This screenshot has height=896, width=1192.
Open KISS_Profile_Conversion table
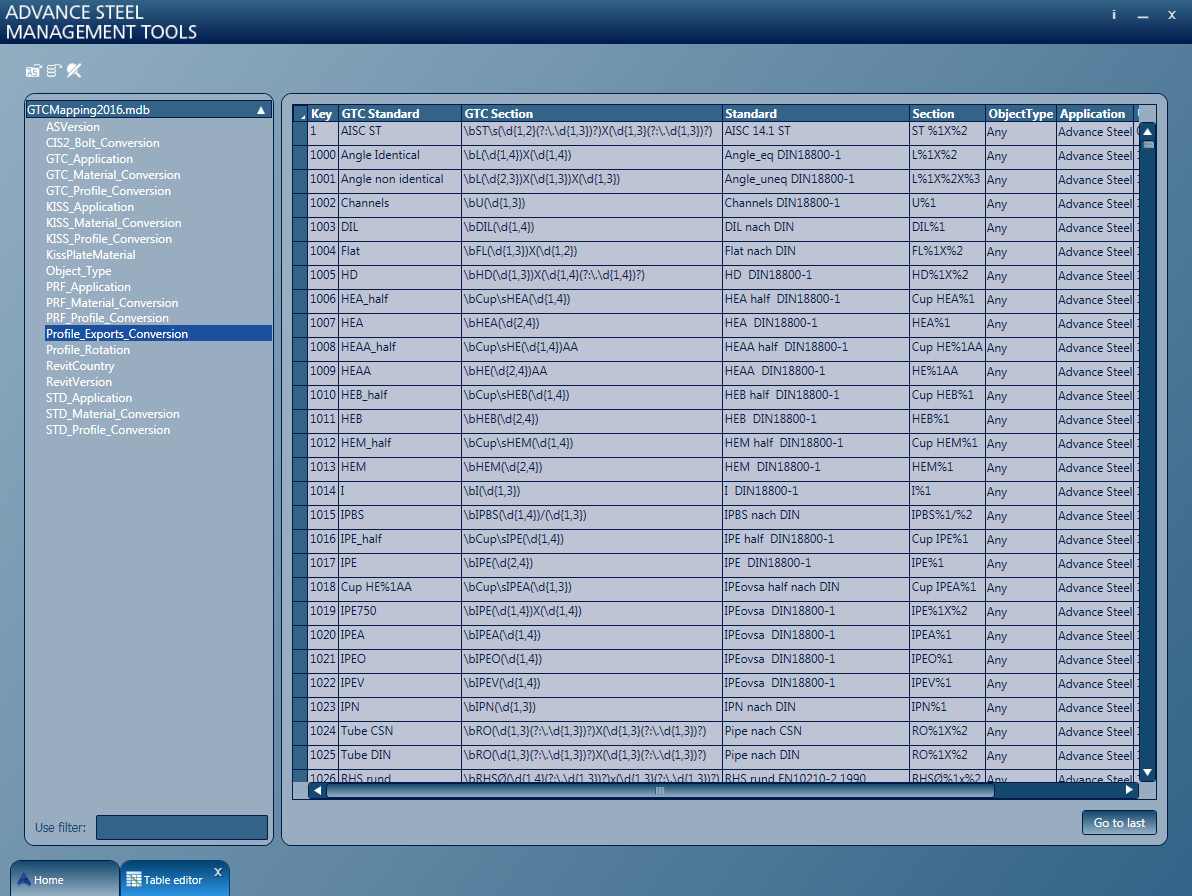click(x=109, y=239)
